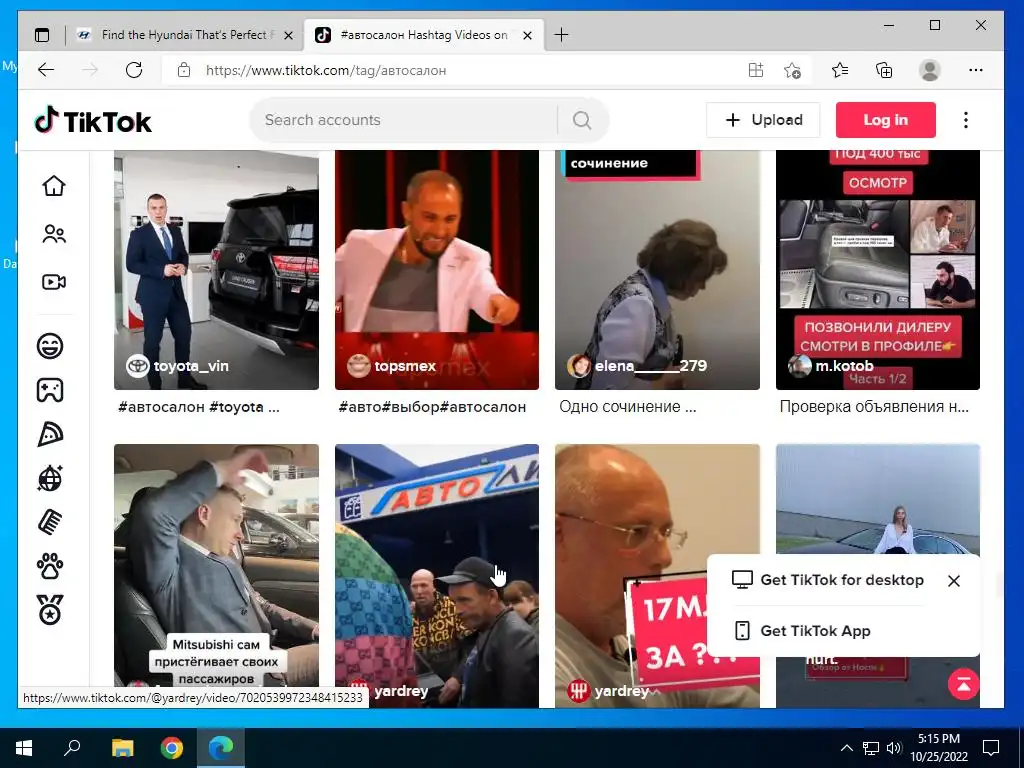Screen dimensions: 1024x768
Task: Select the Beauty comb category icon
Action: [50, 522]
